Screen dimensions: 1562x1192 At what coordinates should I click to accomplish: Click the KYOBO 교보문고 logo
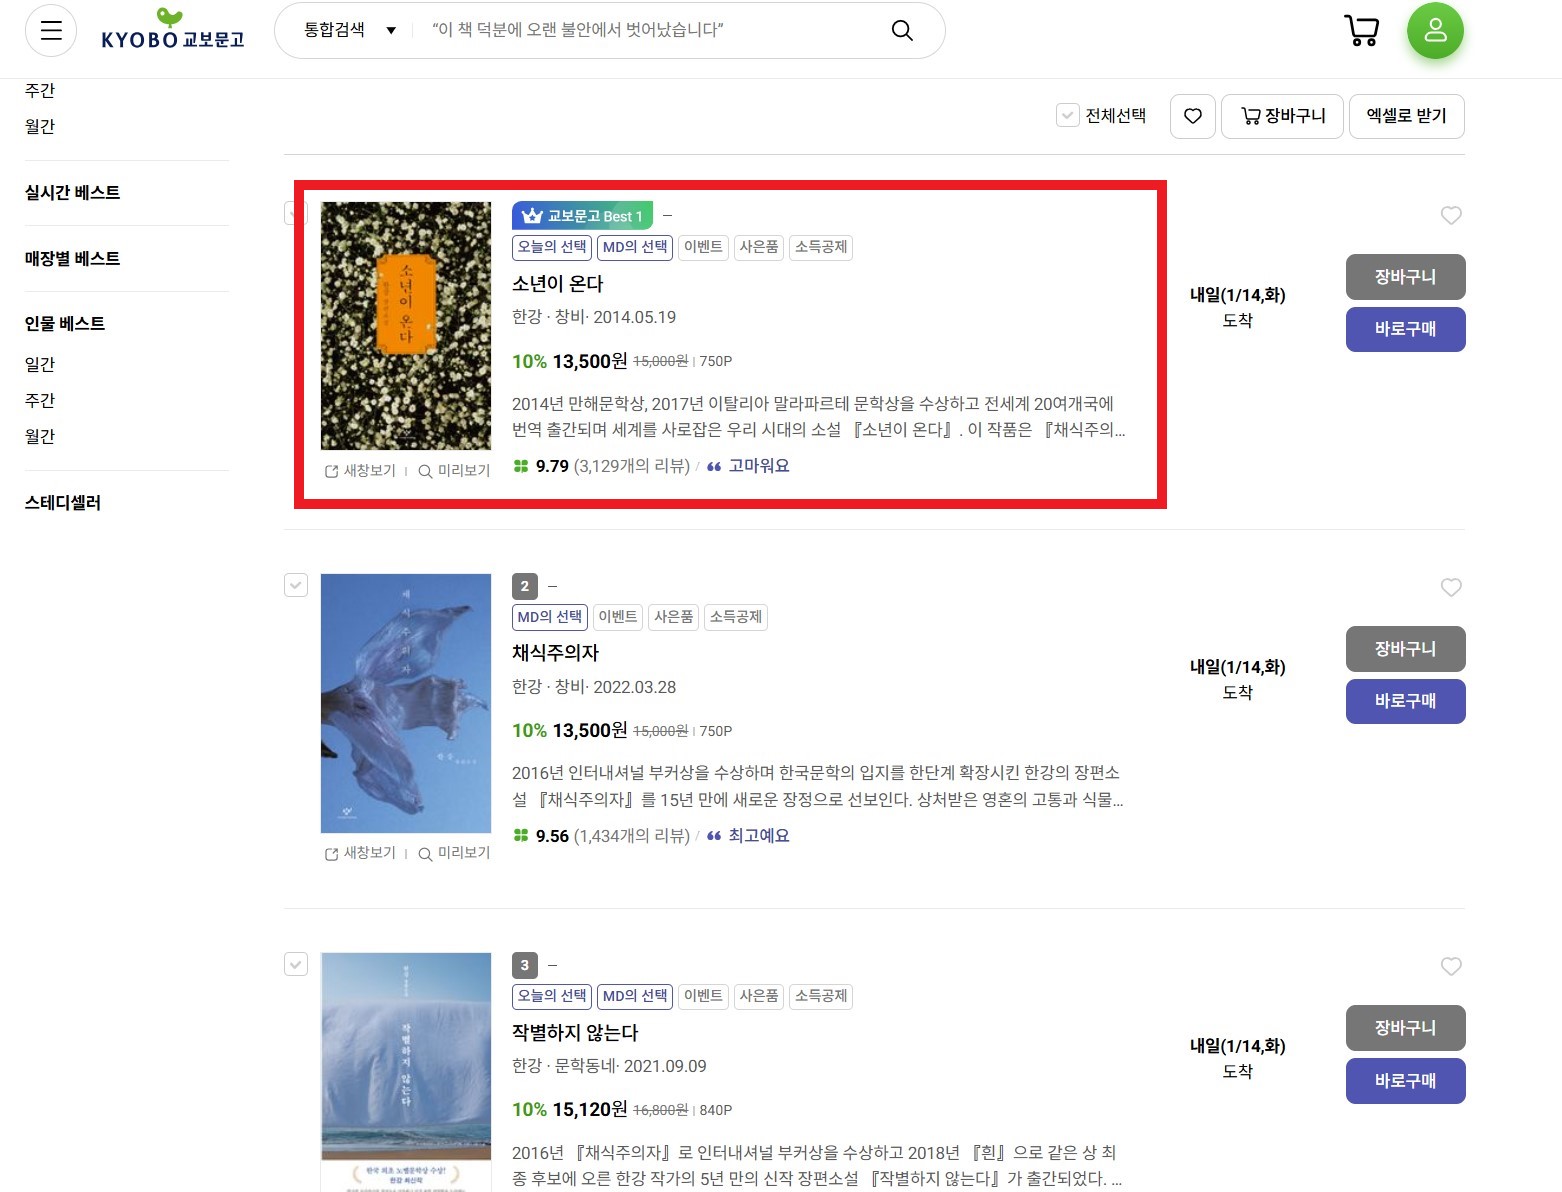point(172,30)
